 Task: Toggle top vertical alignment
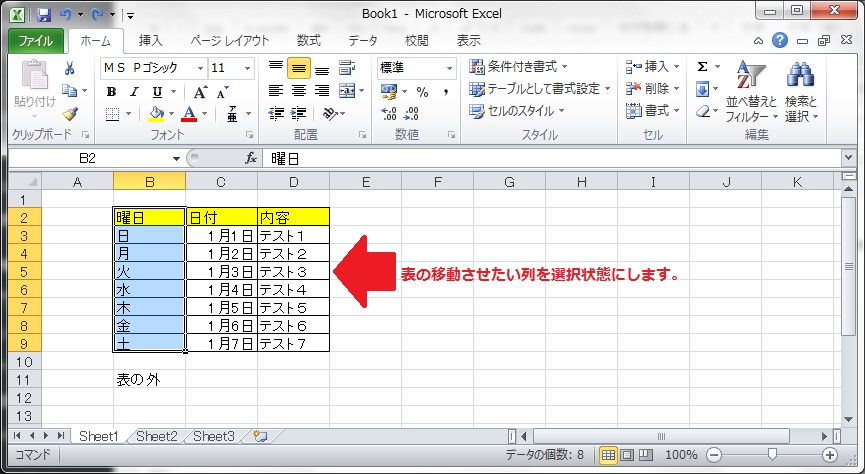click(275, 68)
